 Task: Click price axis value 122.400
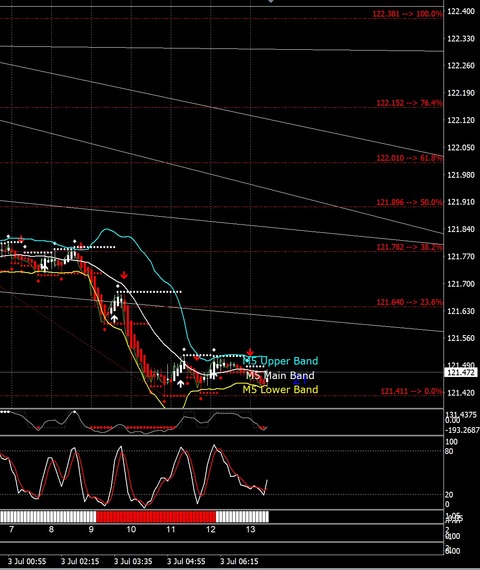461,11
